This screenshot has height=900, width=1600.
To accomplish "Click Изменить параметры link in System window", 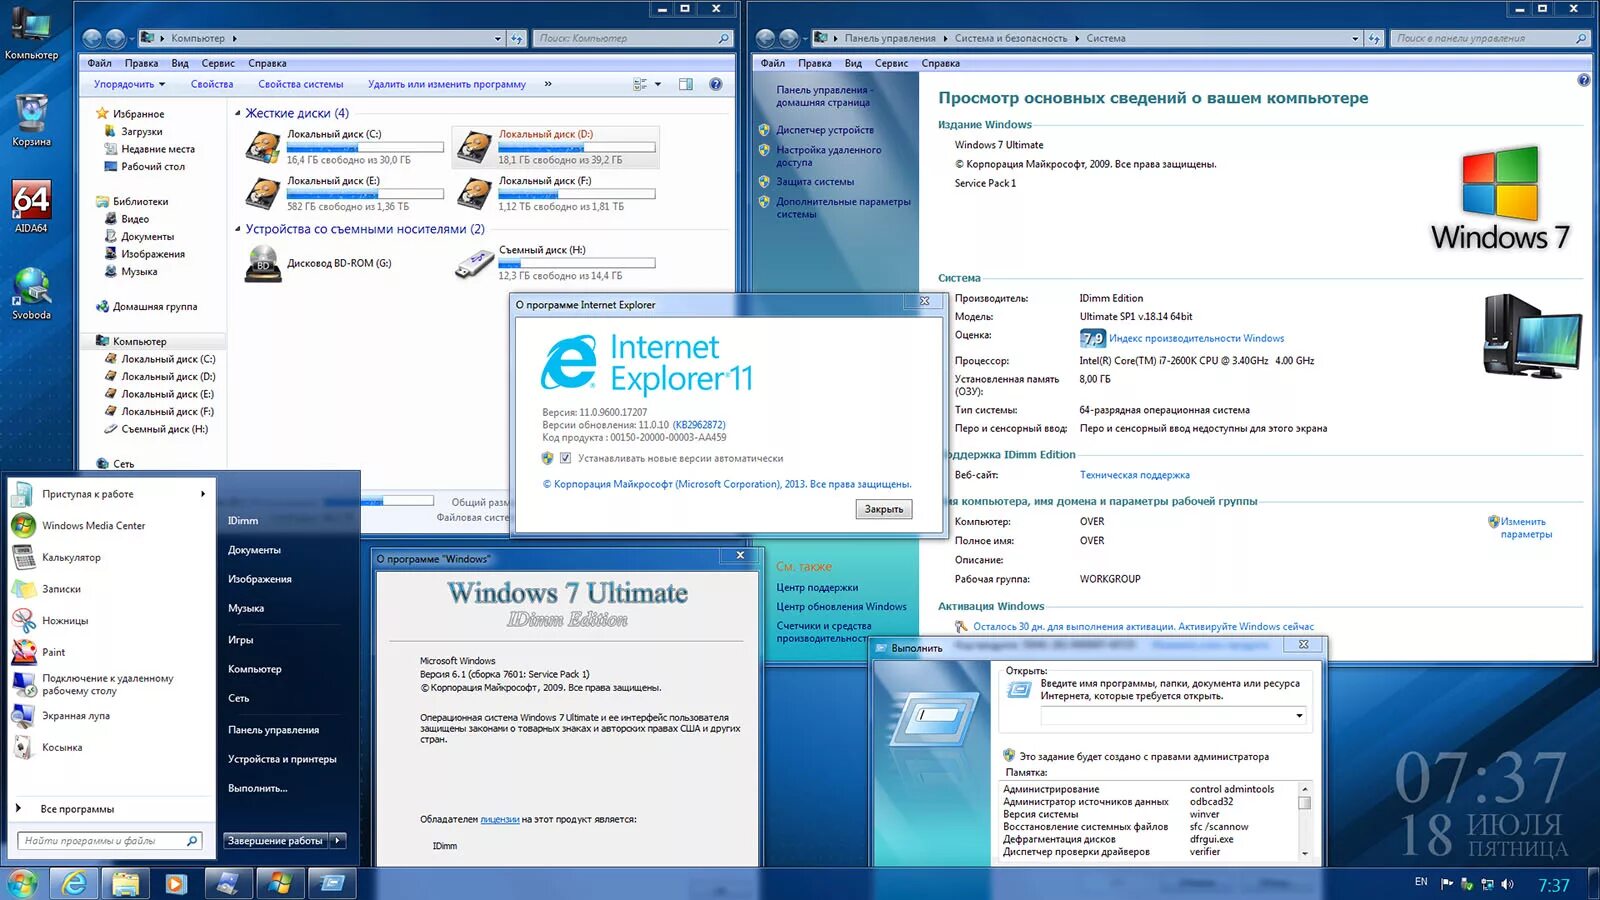I will (x=1526, y=528).
